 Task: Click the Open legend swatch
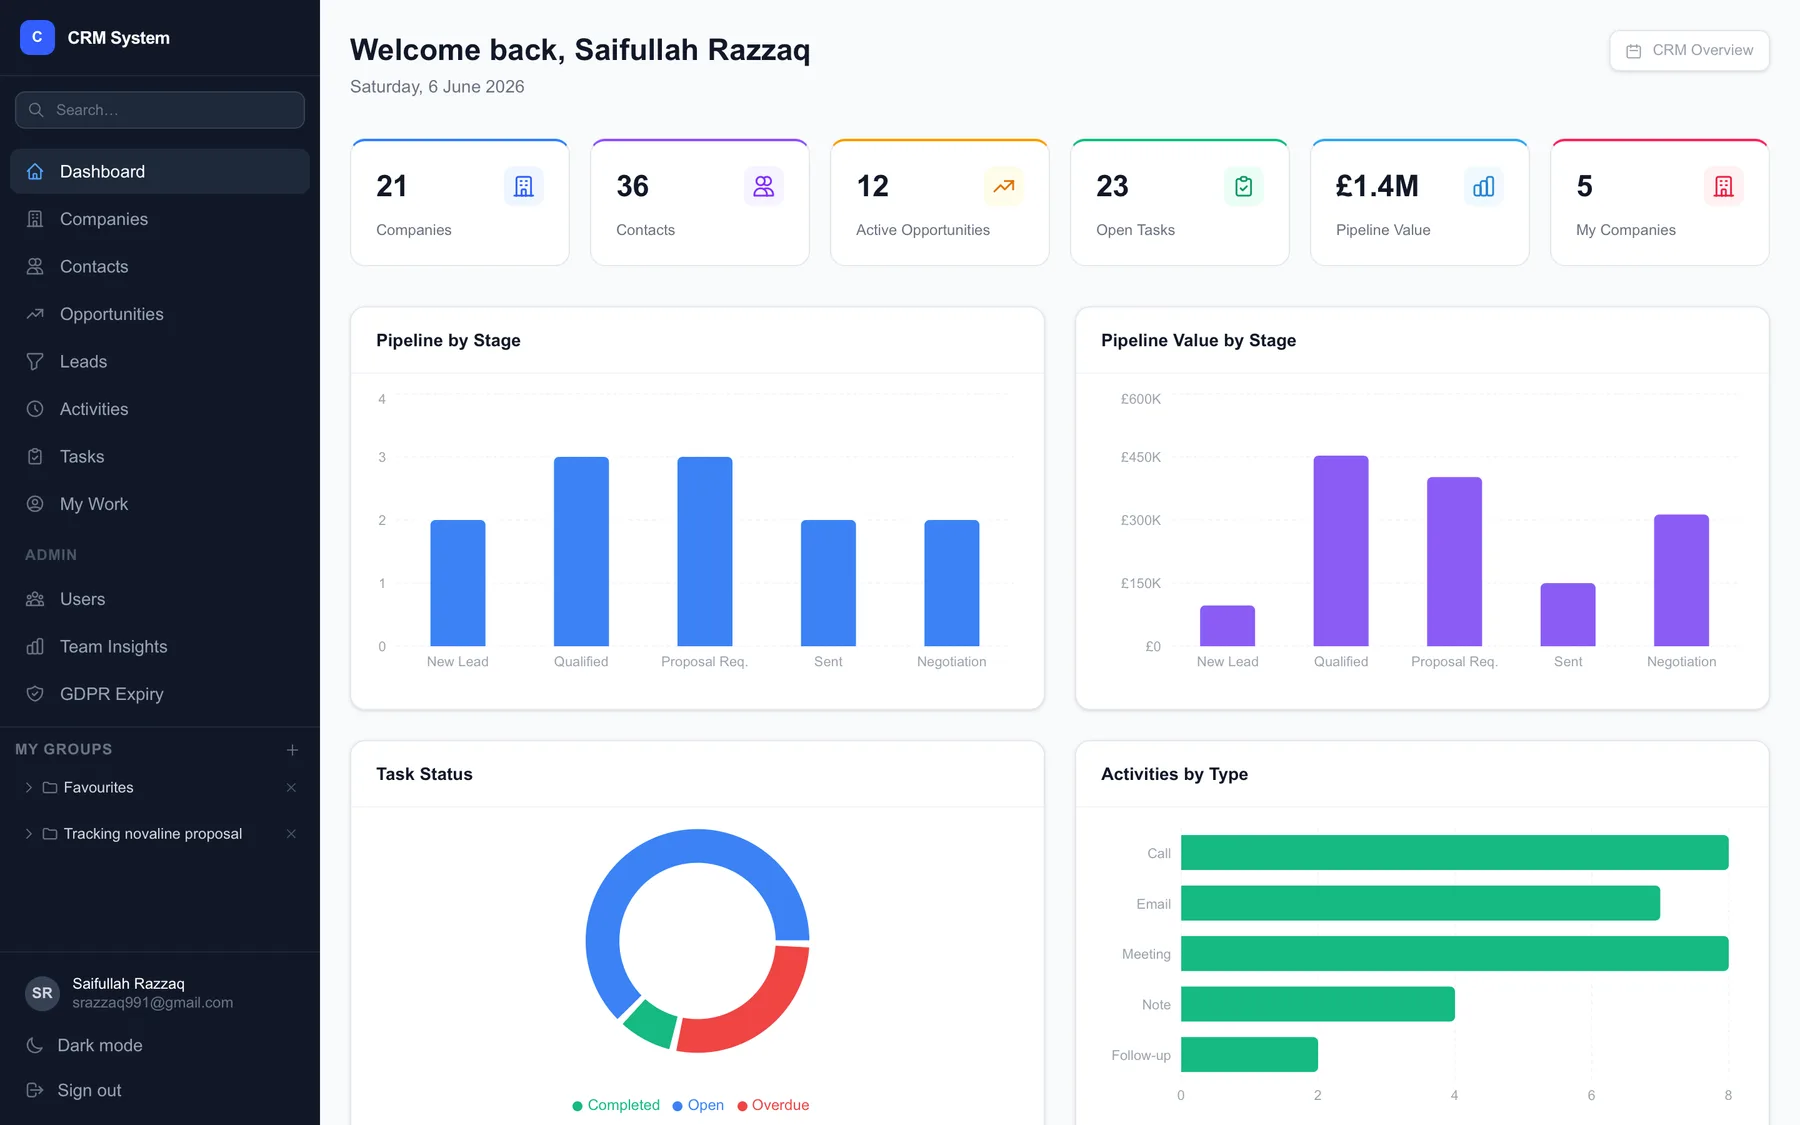tap(677, 1106)
